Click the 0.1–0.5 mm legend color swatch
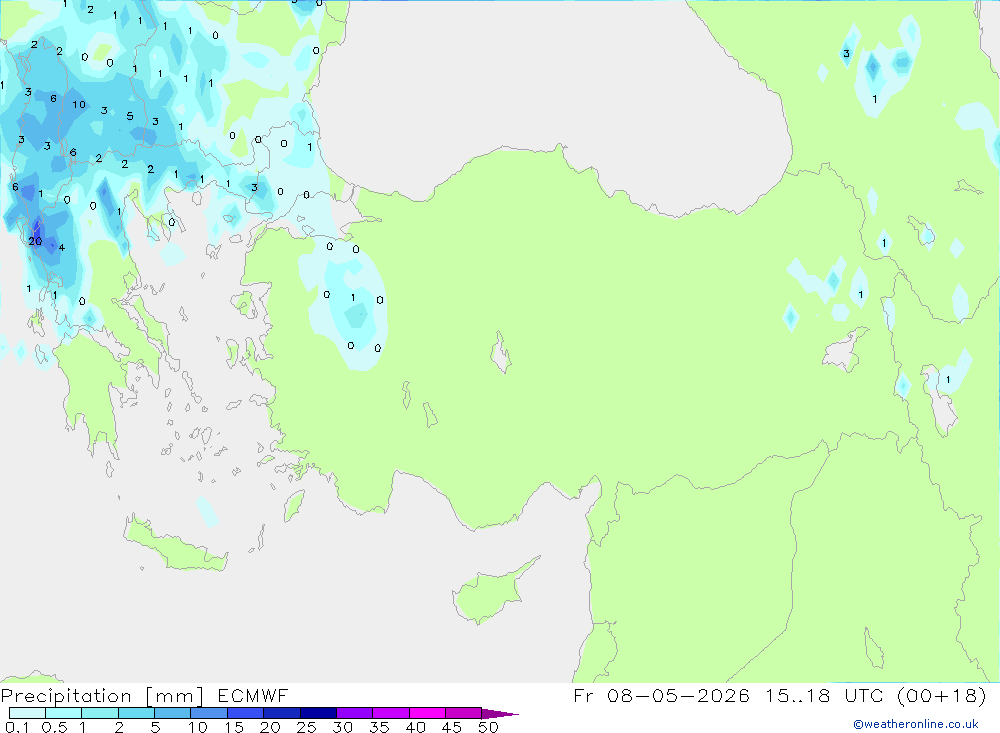The height and width of the screenshot is (733, 1000). coord(27,713)
